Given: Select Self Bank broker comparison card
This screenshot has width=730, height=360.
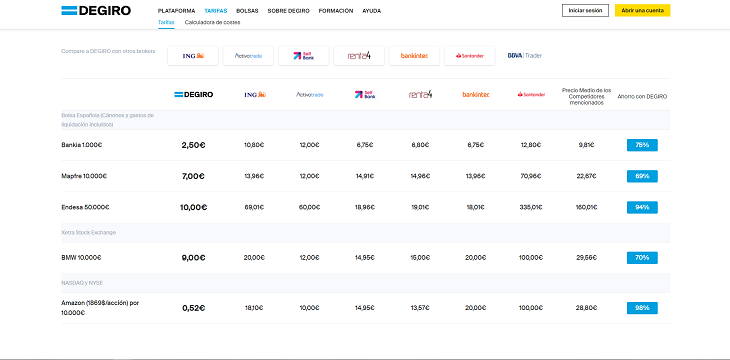Looking at the screenshot, I should tap(304, 56).
